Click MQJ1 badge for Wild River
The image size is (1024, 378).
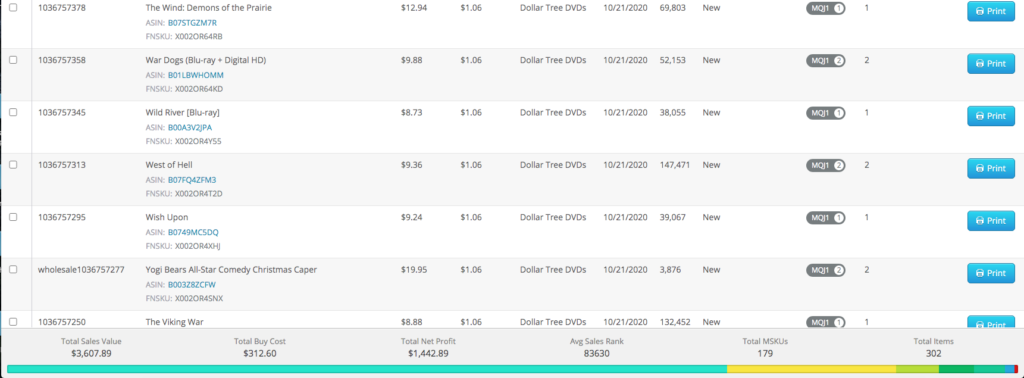[x=825, y=113]
